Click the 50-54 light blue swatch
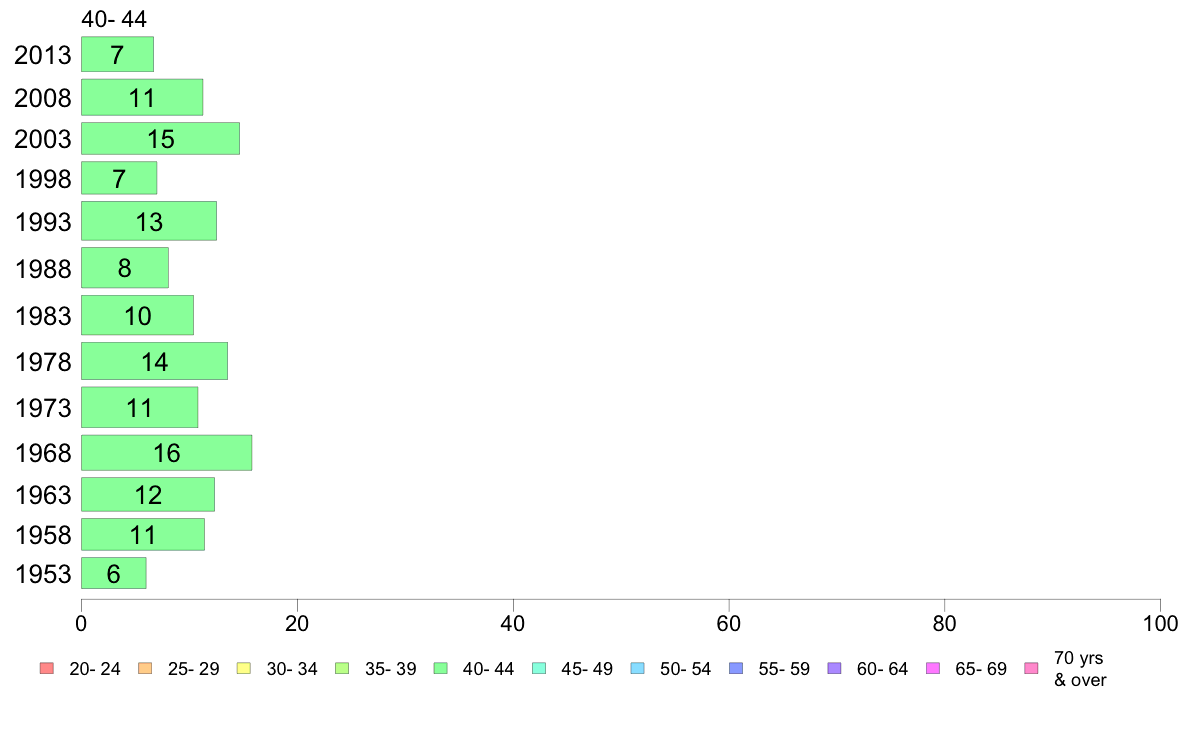This screenshot has width=1188, height=736. pos(638,668)
